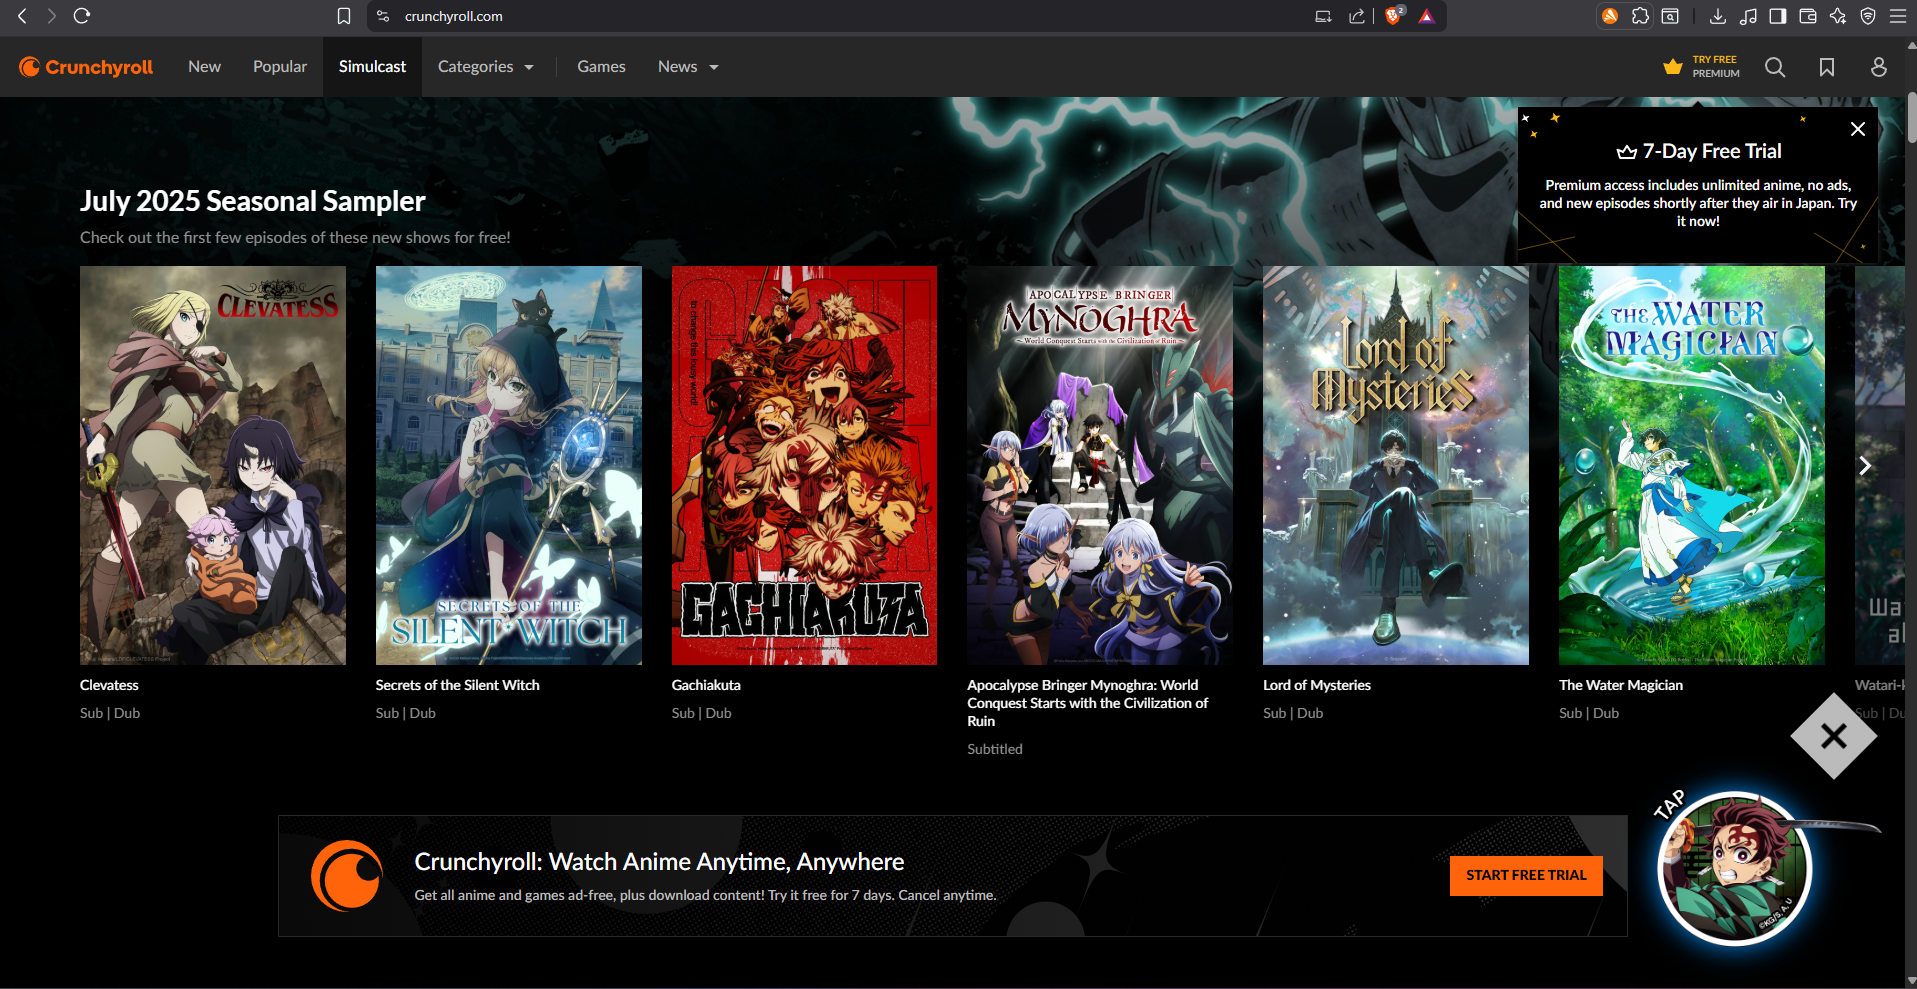
Task: Click the browser forward arrow
Action: point(52,16)
